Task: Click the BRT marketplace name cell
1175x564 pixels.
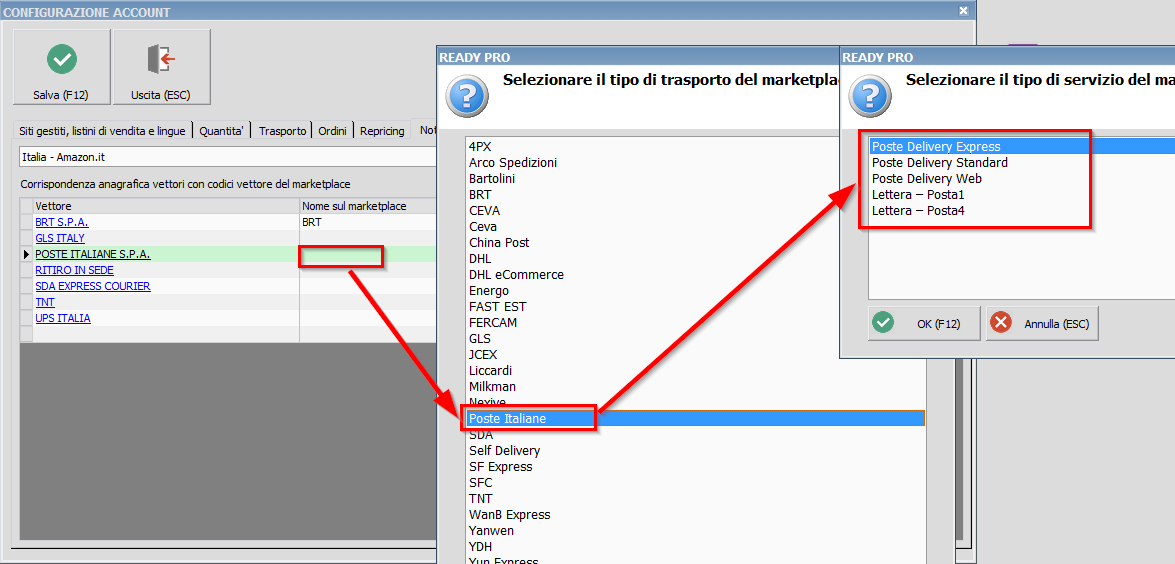Action: 368,222
